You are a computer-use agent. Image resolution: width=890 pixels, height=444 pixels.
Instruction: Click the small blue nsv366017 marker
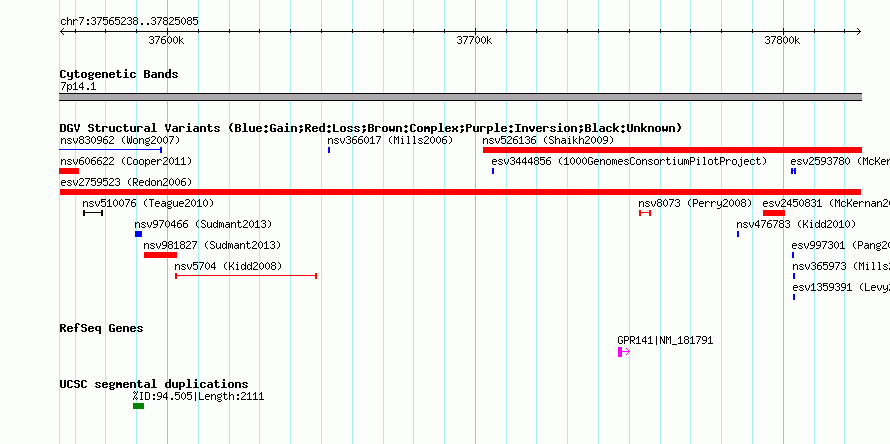click(329, 150)
